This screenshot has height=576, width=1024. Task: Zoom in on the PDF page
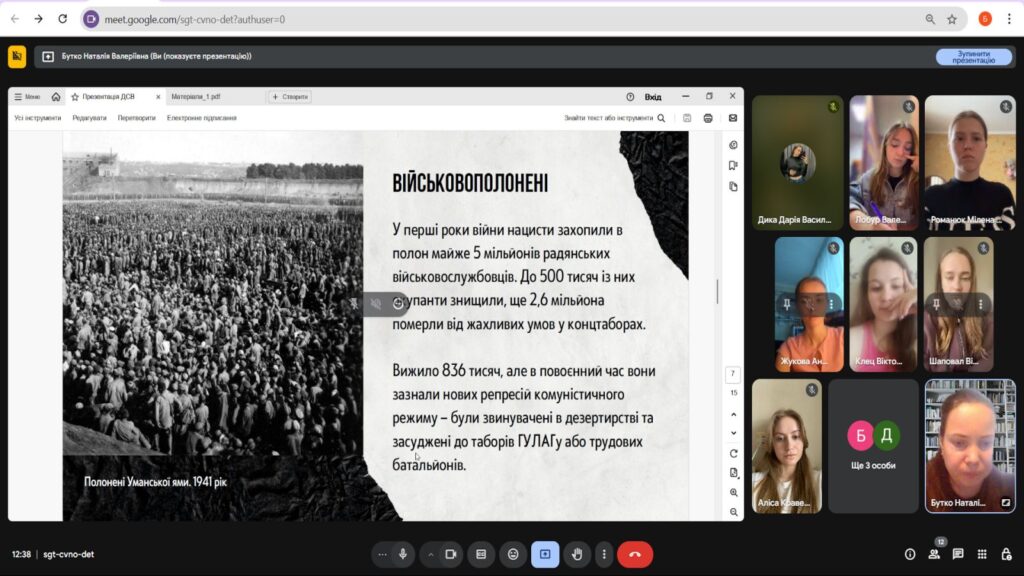(733, 492)
